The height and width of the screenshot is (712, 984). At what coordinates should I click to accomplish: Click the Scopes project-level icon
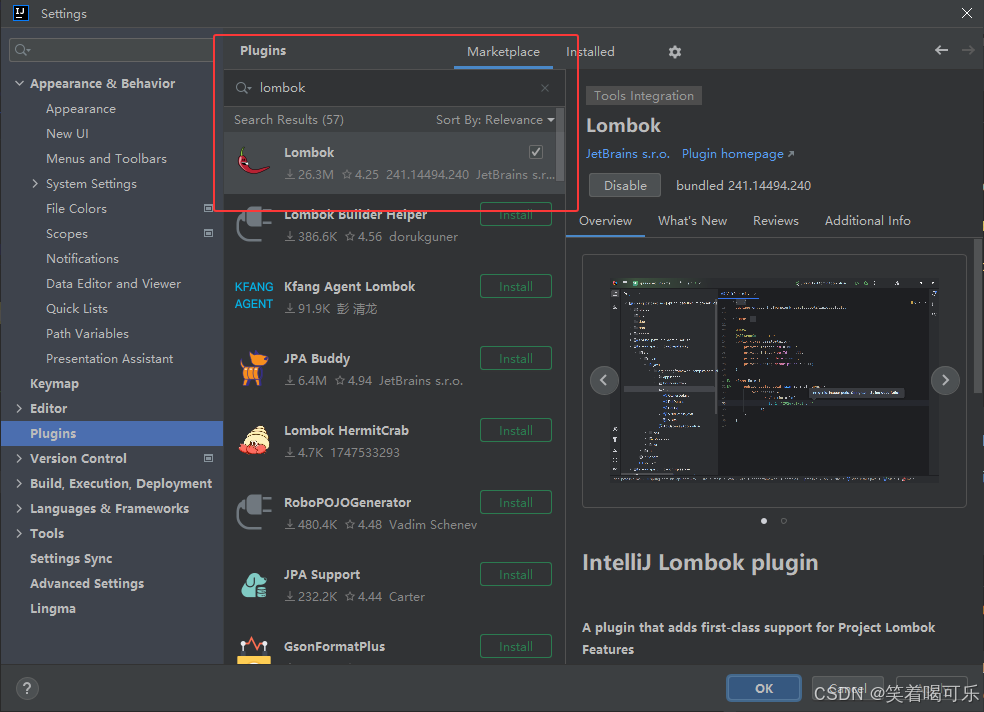click(x=208, y=233)
